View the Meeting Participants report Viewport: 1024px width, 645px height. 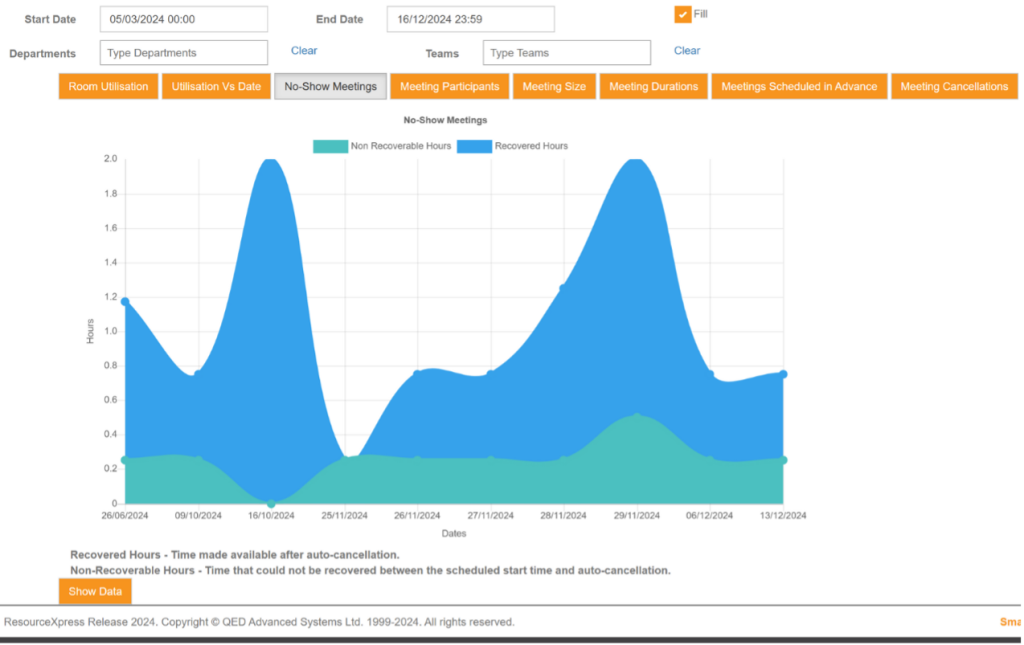click(450, 87)
